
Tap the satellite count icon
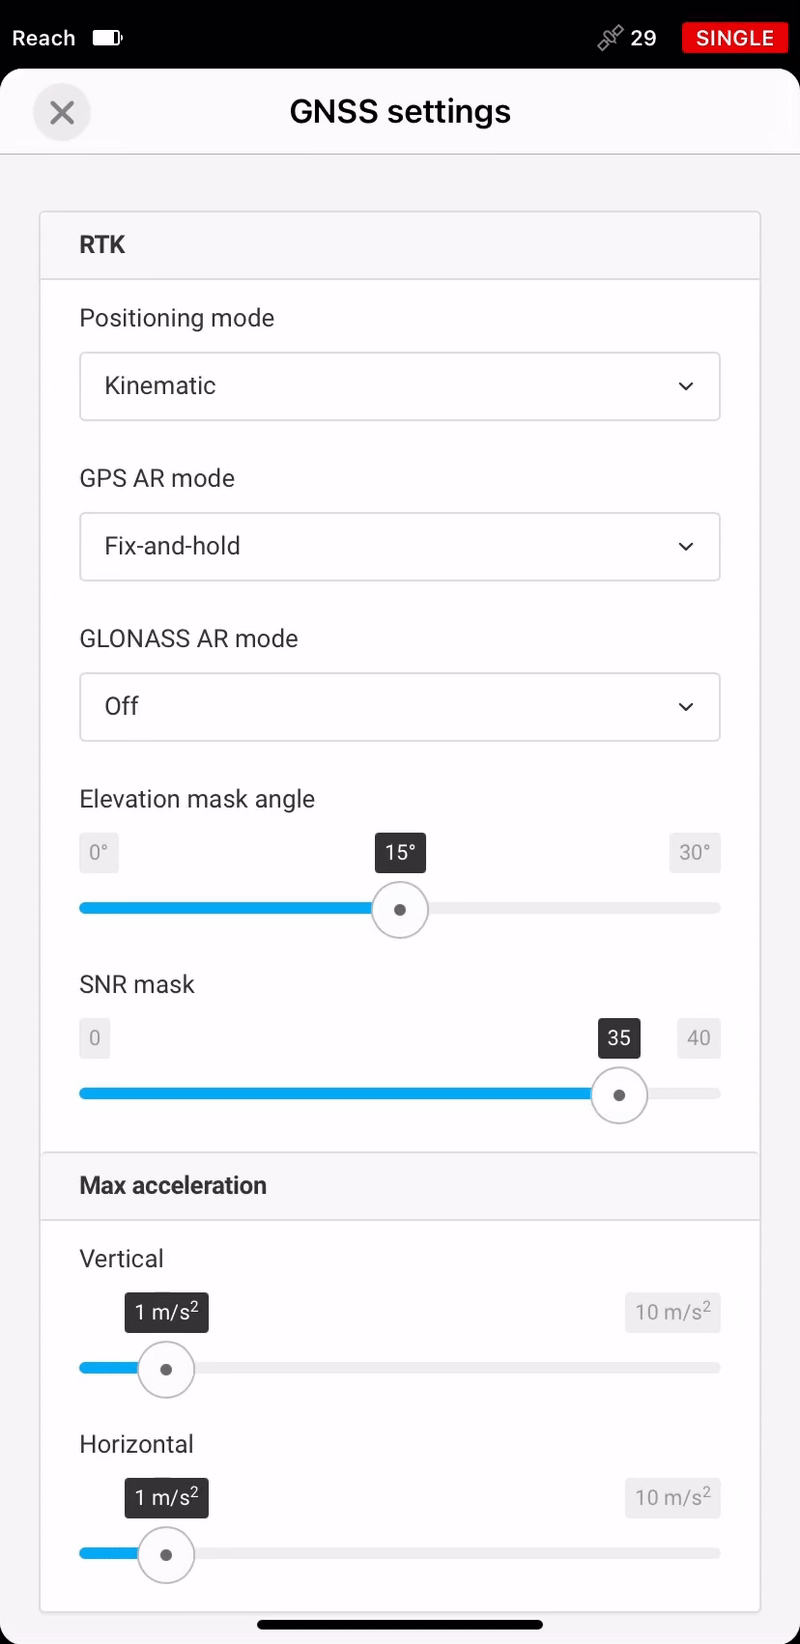pos(610,38)
